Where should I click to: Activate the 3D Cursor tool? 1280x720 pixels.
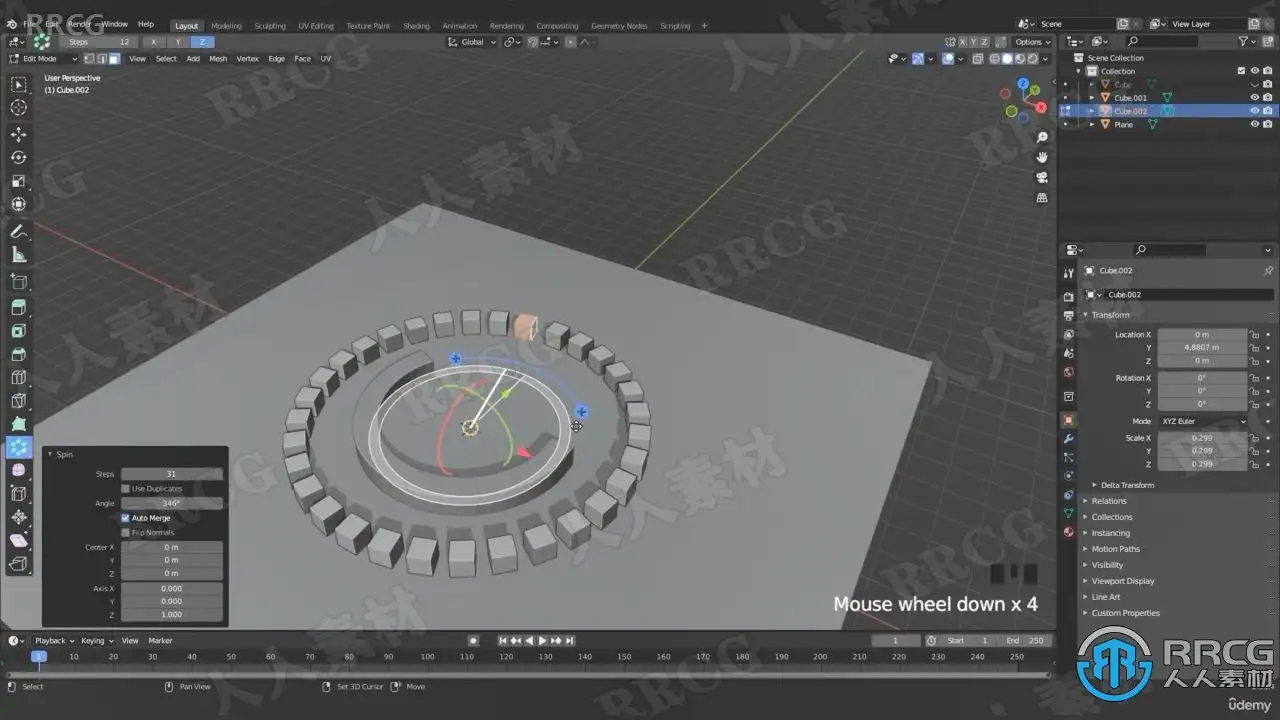coord(18,107)
